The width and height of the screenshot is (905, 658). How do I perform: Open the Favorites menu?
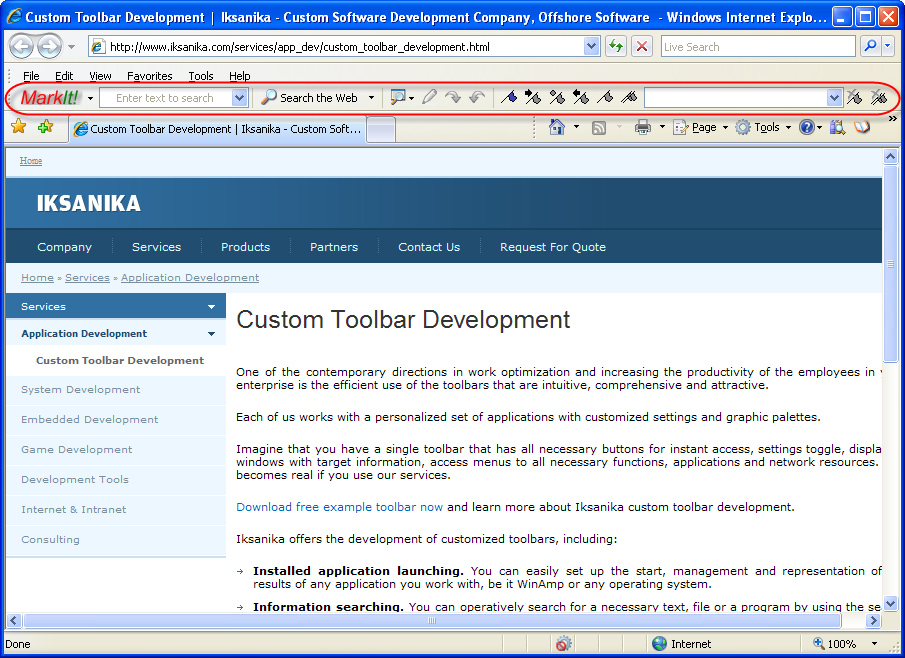coord(149,76)
